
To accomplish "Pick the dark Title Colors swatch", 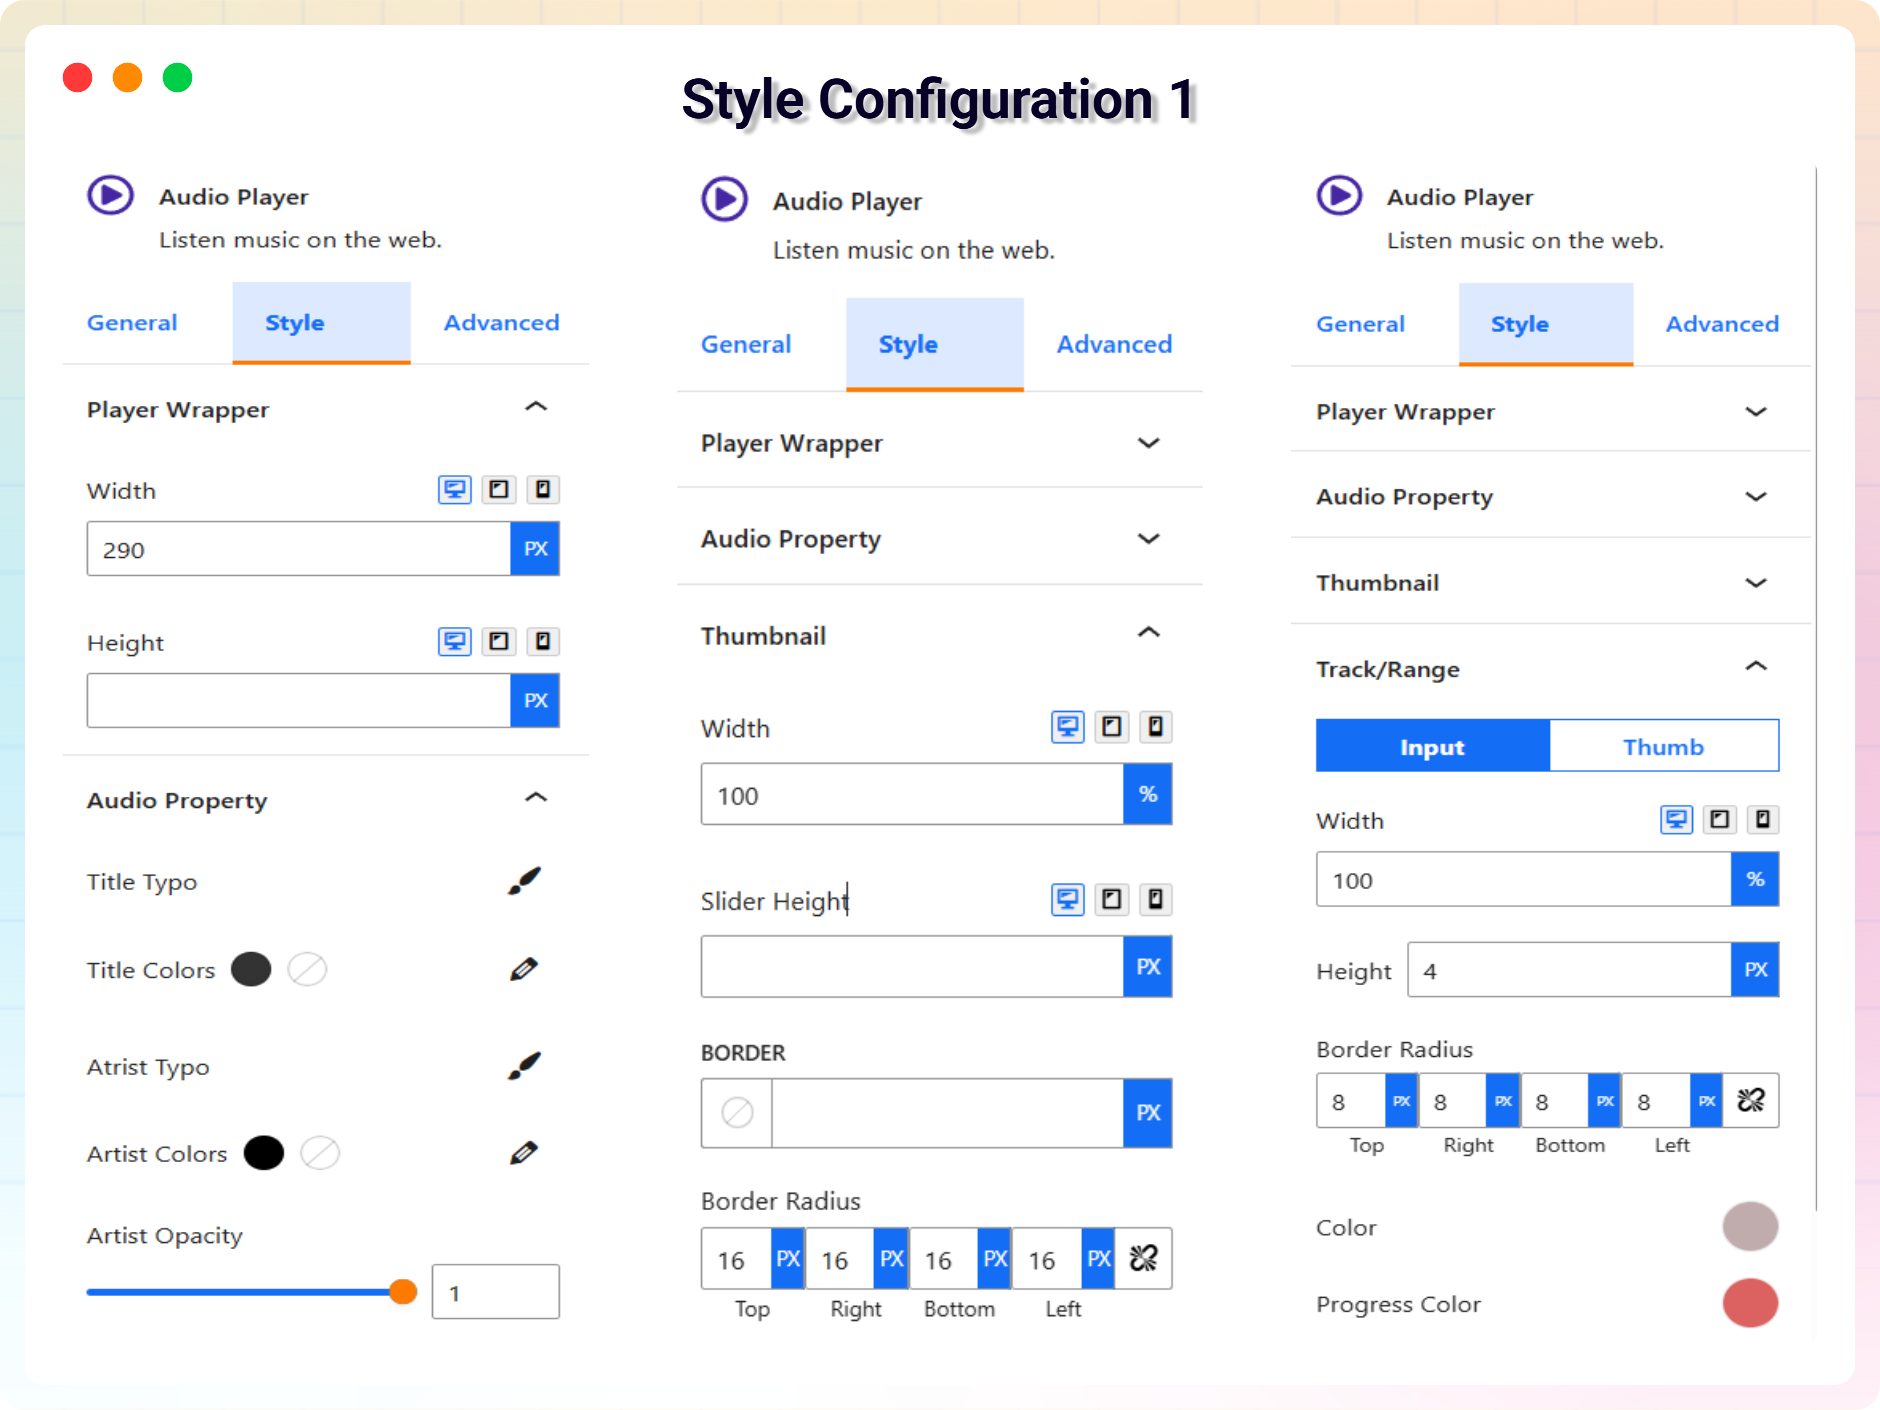I will point(251,969).
